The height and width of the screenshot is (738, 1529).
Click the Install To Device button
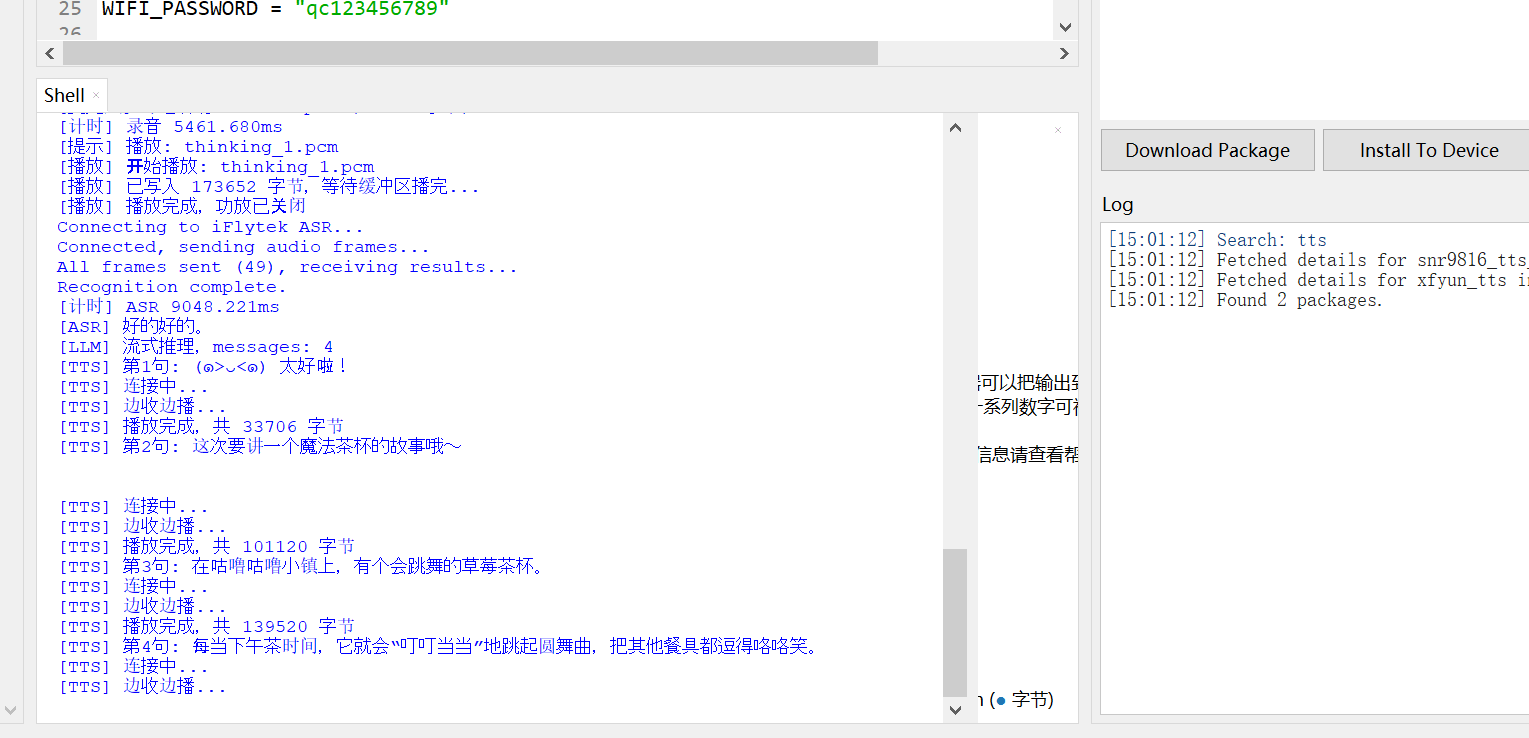[1428, 149]
